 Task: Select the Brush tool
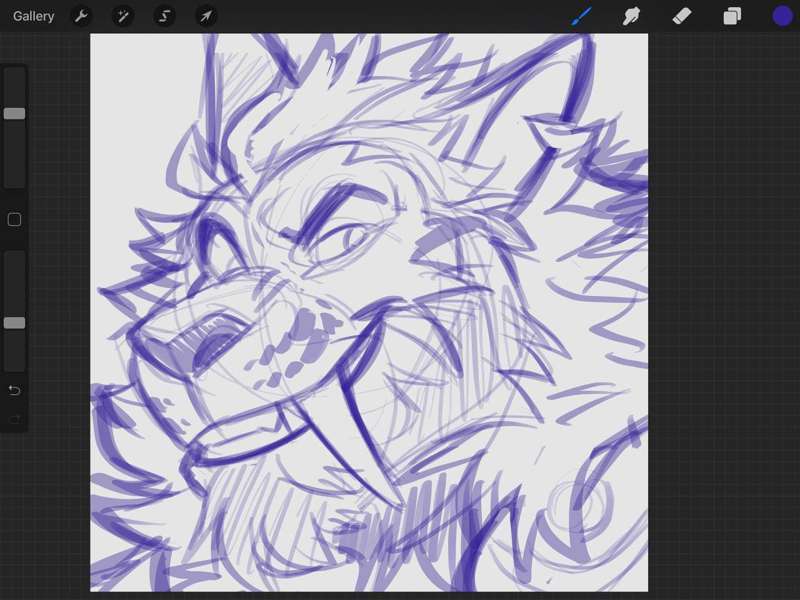pos(582,16)
